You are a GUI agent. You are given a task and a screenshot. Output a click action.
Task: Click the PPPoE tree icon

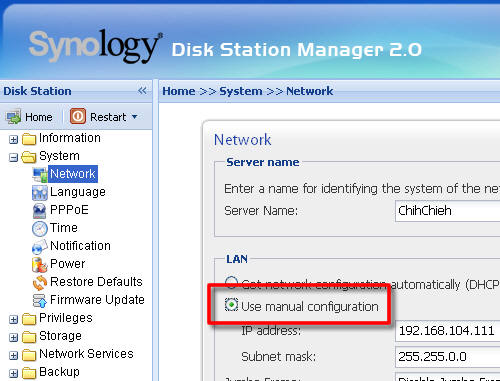click(40, 211)
